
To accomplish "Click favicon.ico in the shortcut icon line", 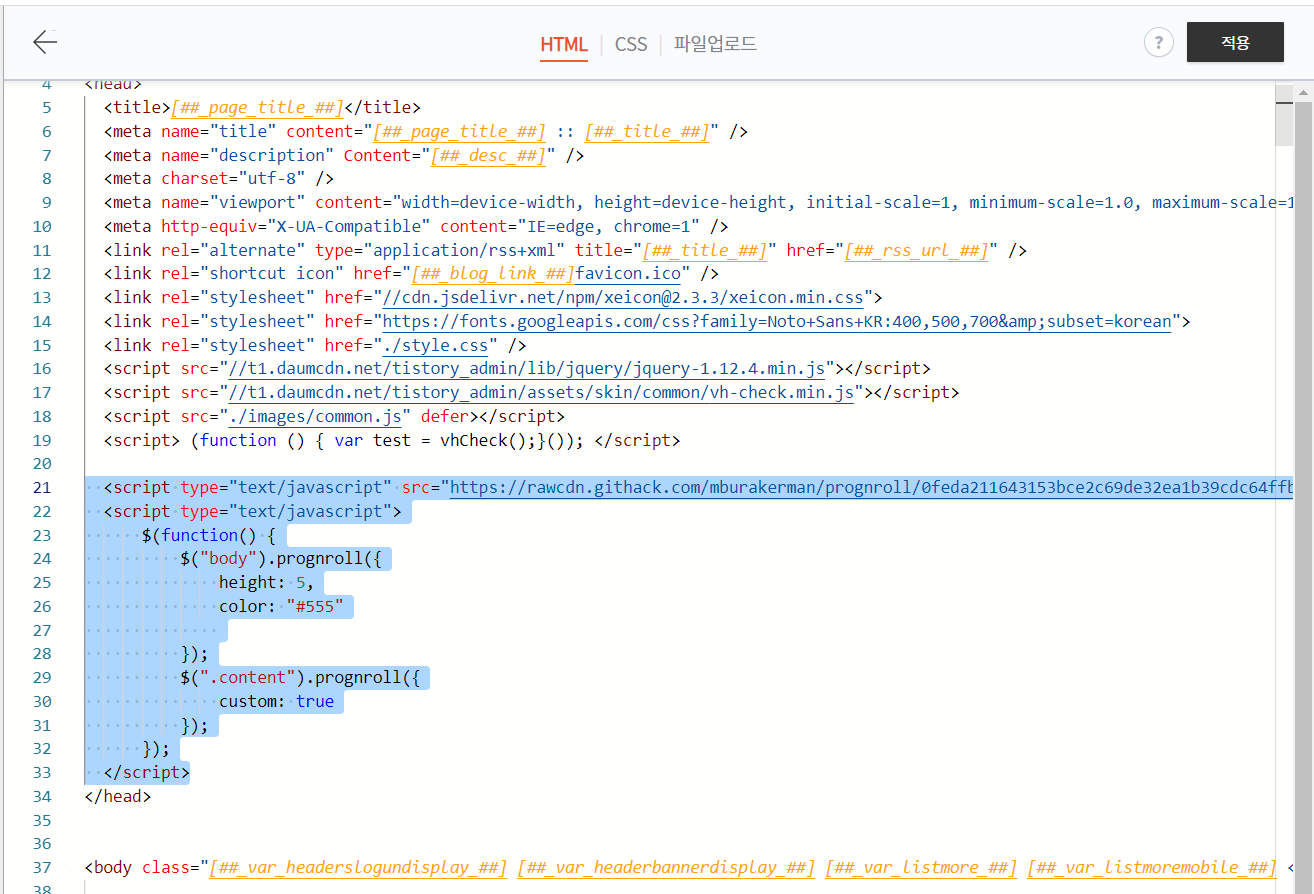I will [627, 273].
